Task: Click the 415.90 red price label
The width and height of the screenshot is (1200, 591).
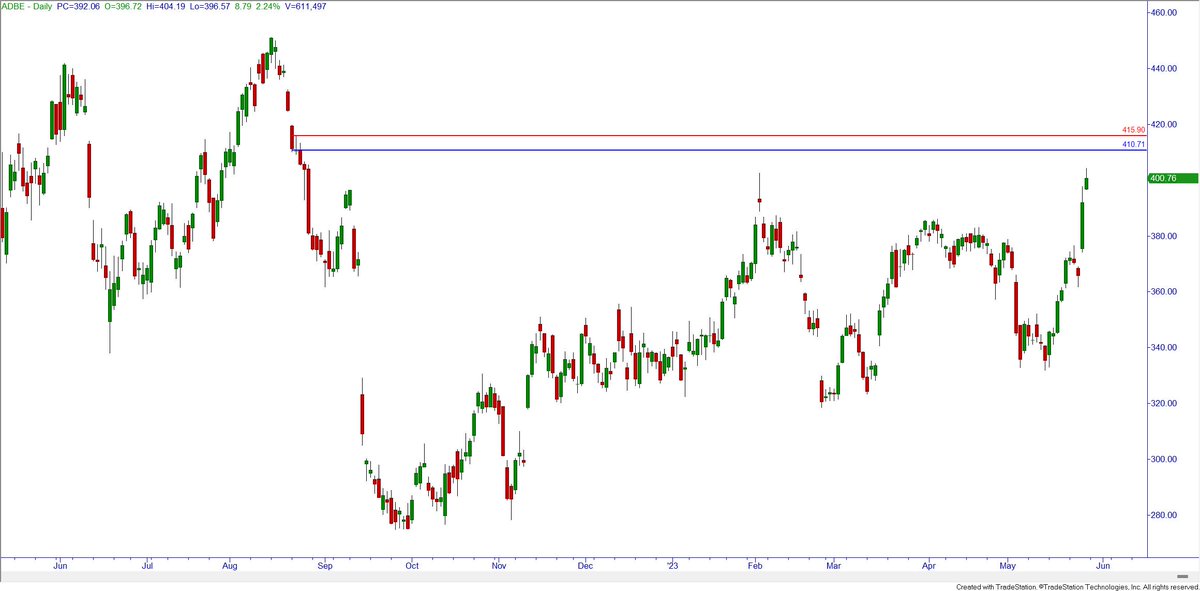Action: [x=1133, y=130]
